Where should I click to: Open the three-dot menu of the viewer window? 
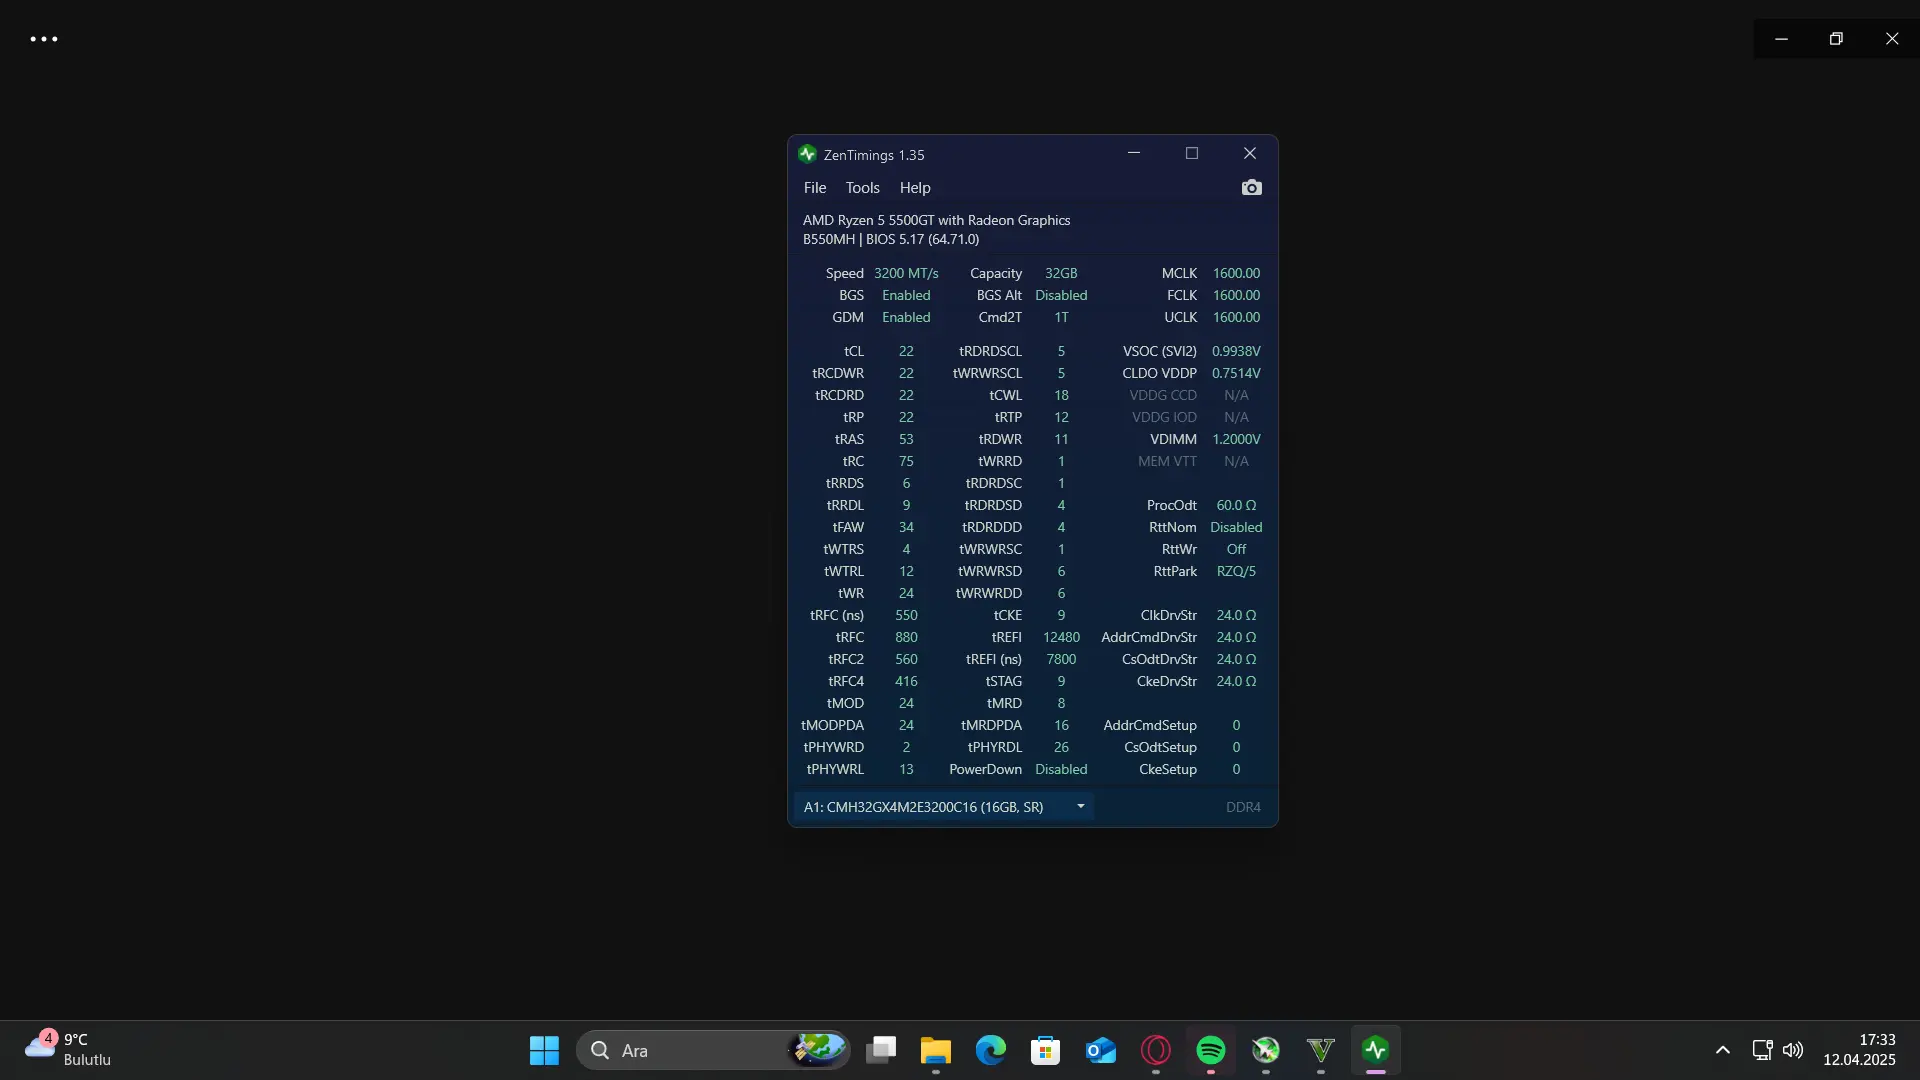tap(44, 39)
